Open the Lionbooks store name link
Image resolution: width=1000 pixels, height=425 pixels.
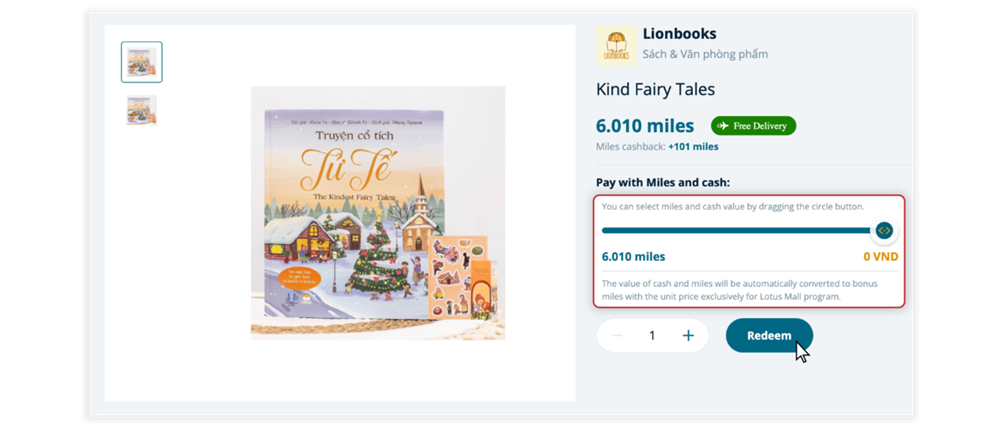pos(679,34)
